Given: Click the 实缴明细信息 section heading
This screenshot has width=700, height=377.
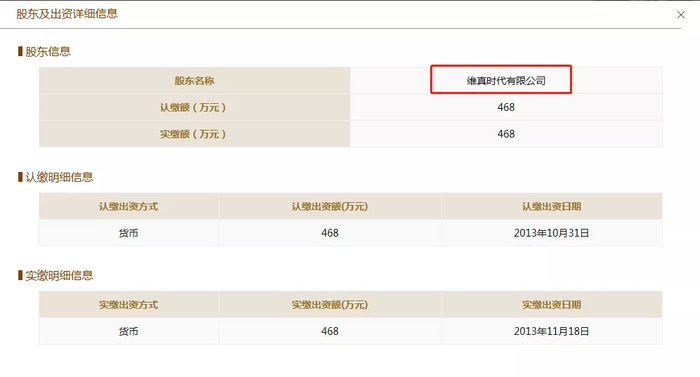Looking at the screenshot, I should (59, 276).
